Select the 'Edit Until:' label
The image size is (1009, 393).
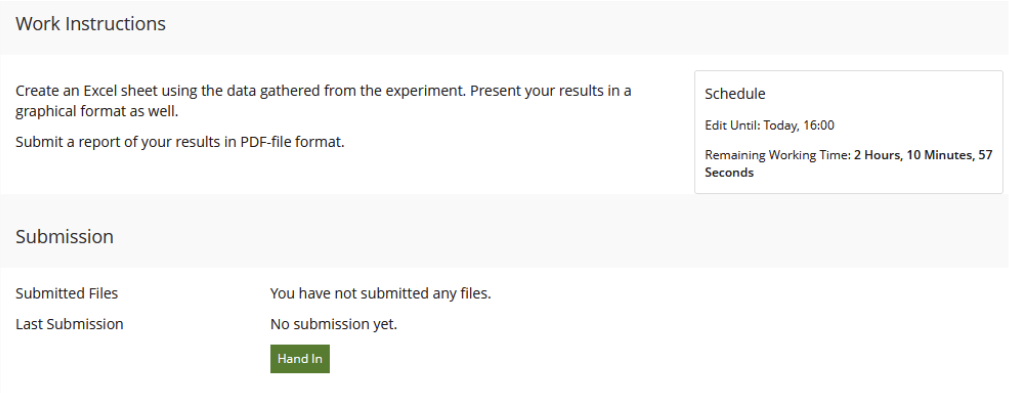733,125
